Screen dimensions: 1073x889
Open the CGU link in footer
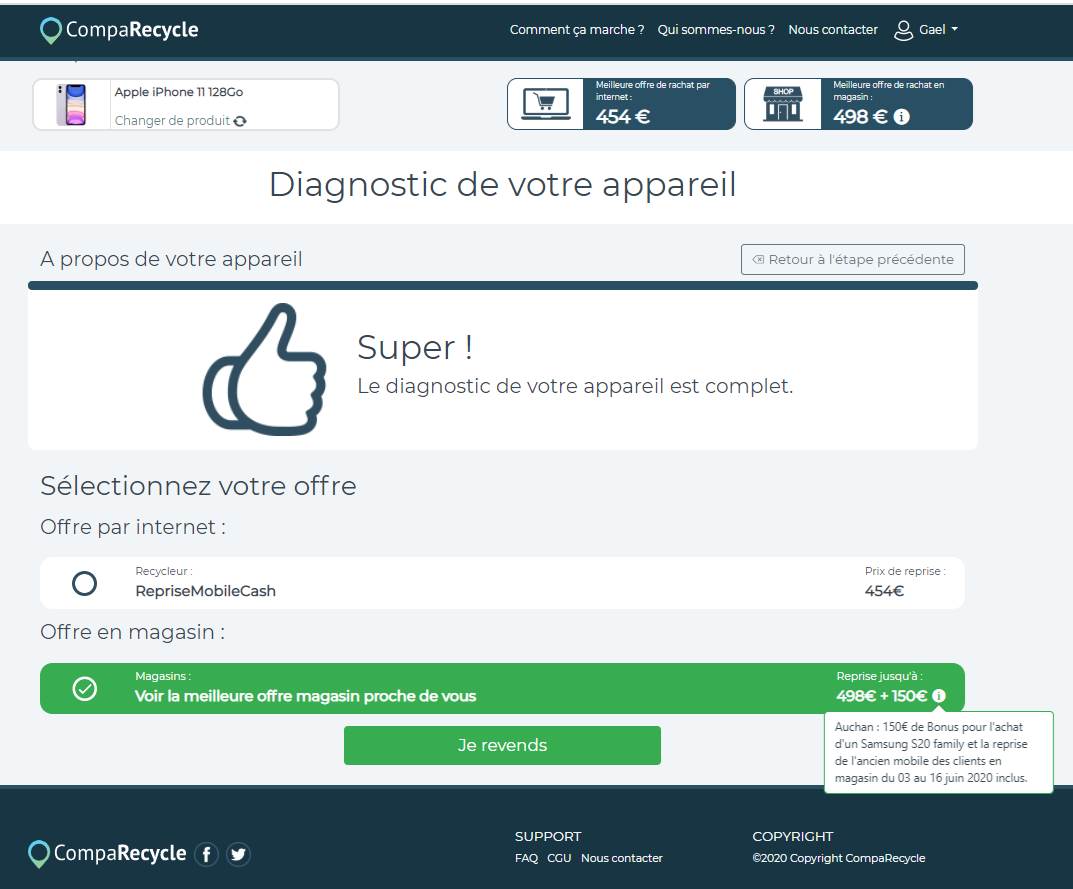coord(559,858)
